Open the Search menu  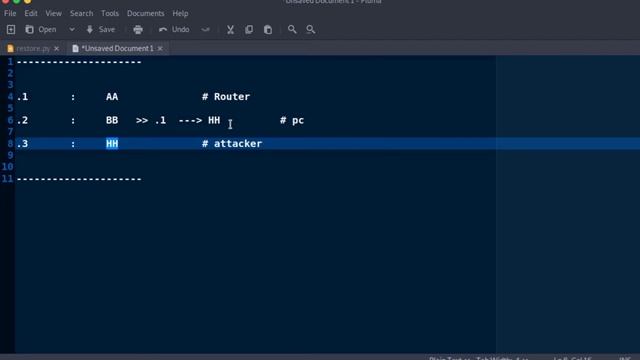tap(81, 13)
